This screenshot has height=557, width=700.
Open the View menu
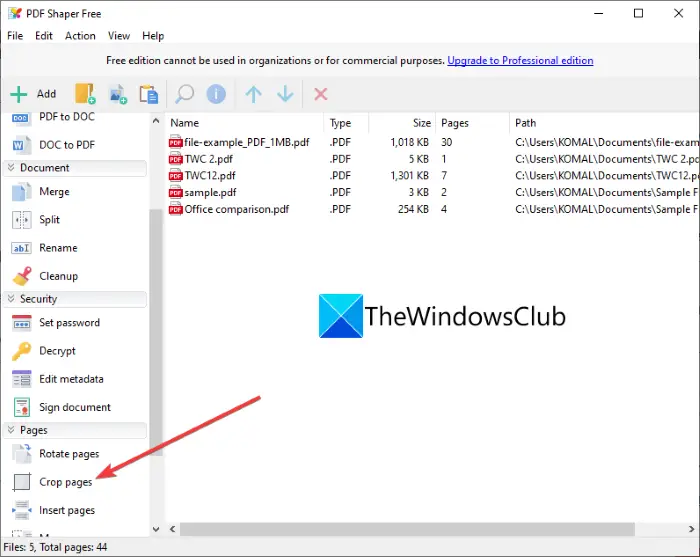pos(119,36)
